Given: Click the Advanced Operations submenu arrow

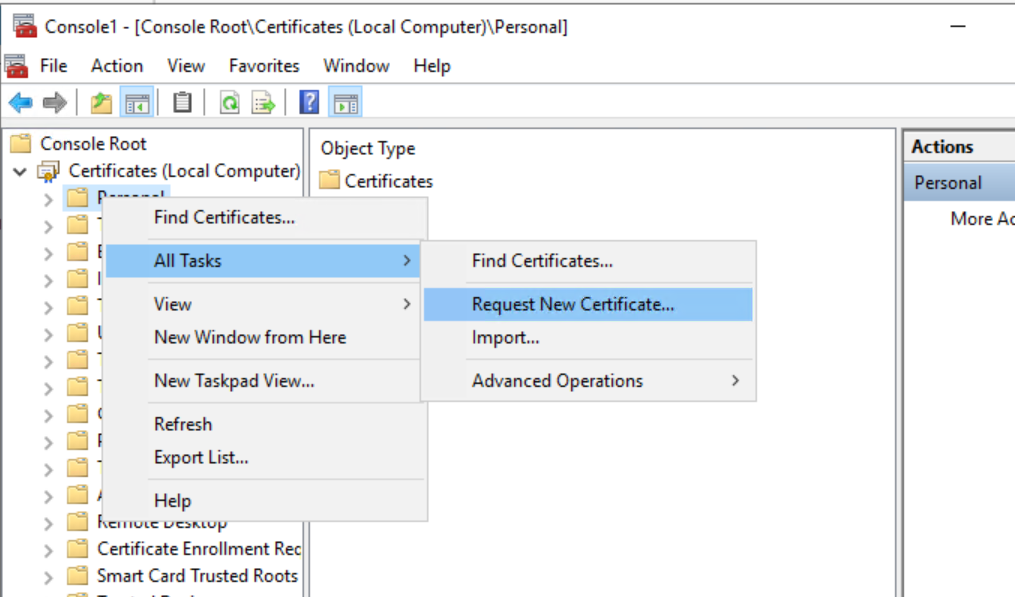Looking at the screenshot, I should (735, 381).
